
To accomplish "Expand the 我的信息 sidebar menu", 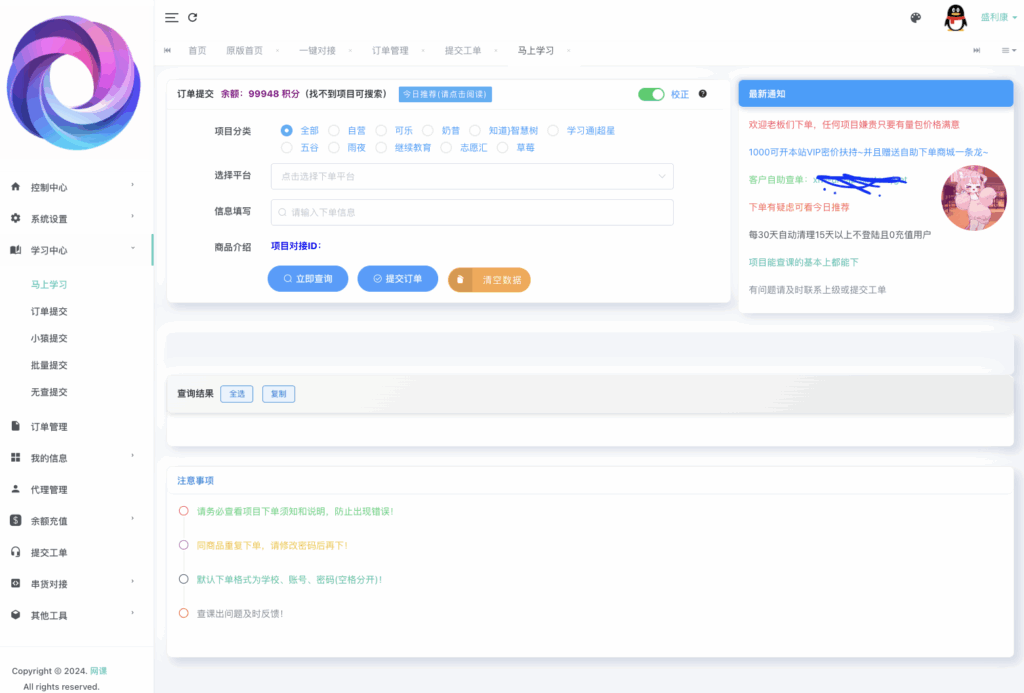I will click(x=75, y=458).
